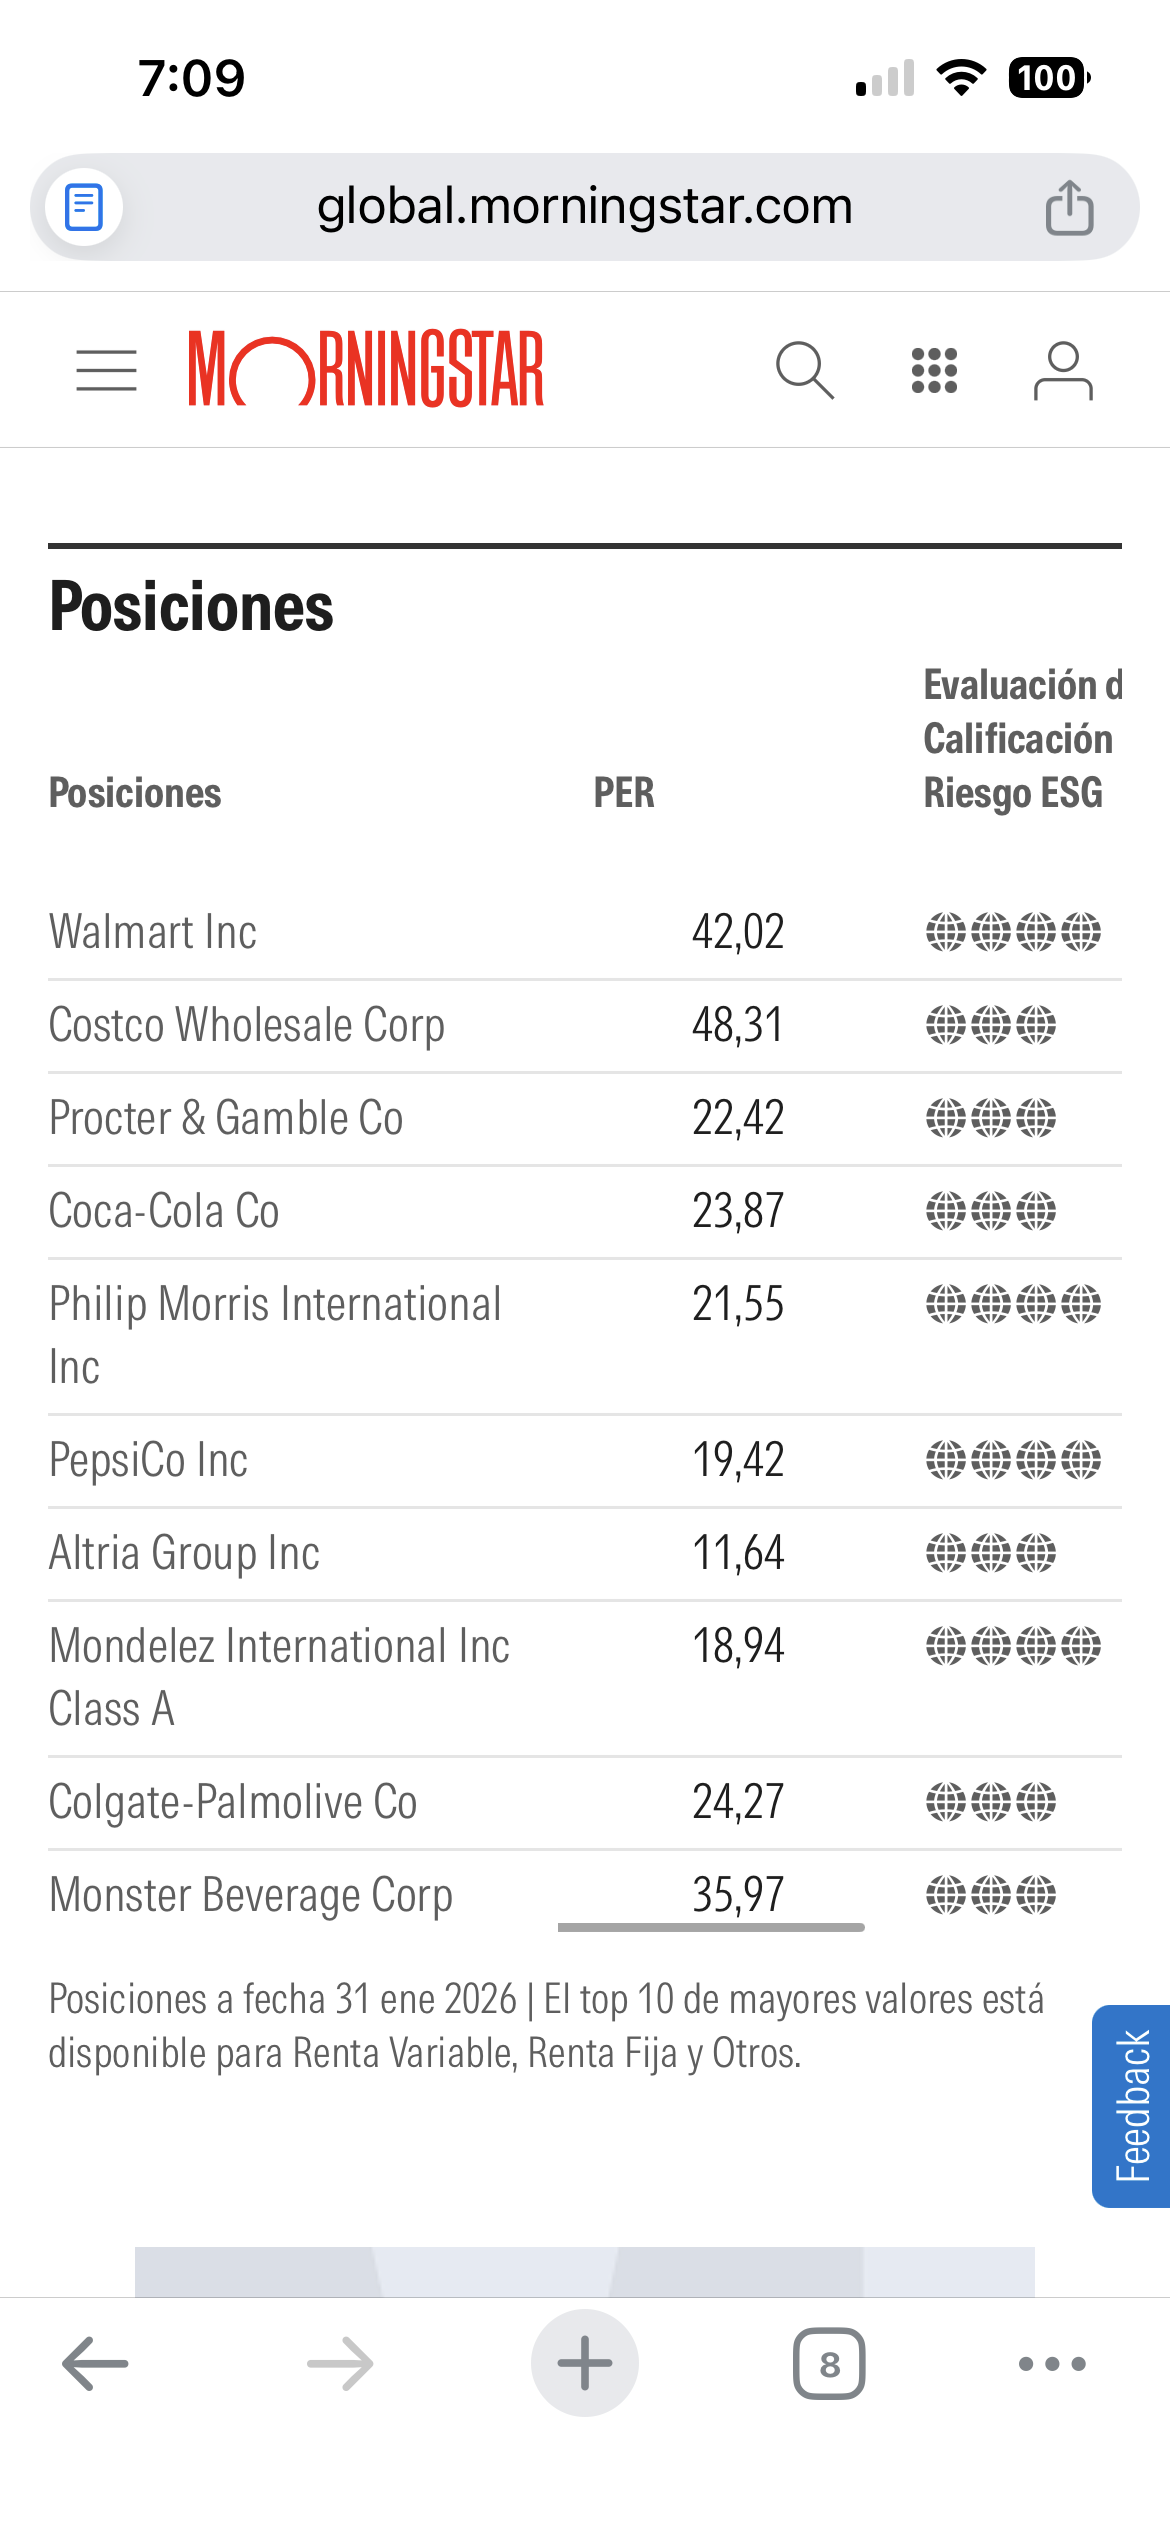The image size is (1170, 2532).
Task: Open the page reader icon in address bar
Action: pos(84,208)
